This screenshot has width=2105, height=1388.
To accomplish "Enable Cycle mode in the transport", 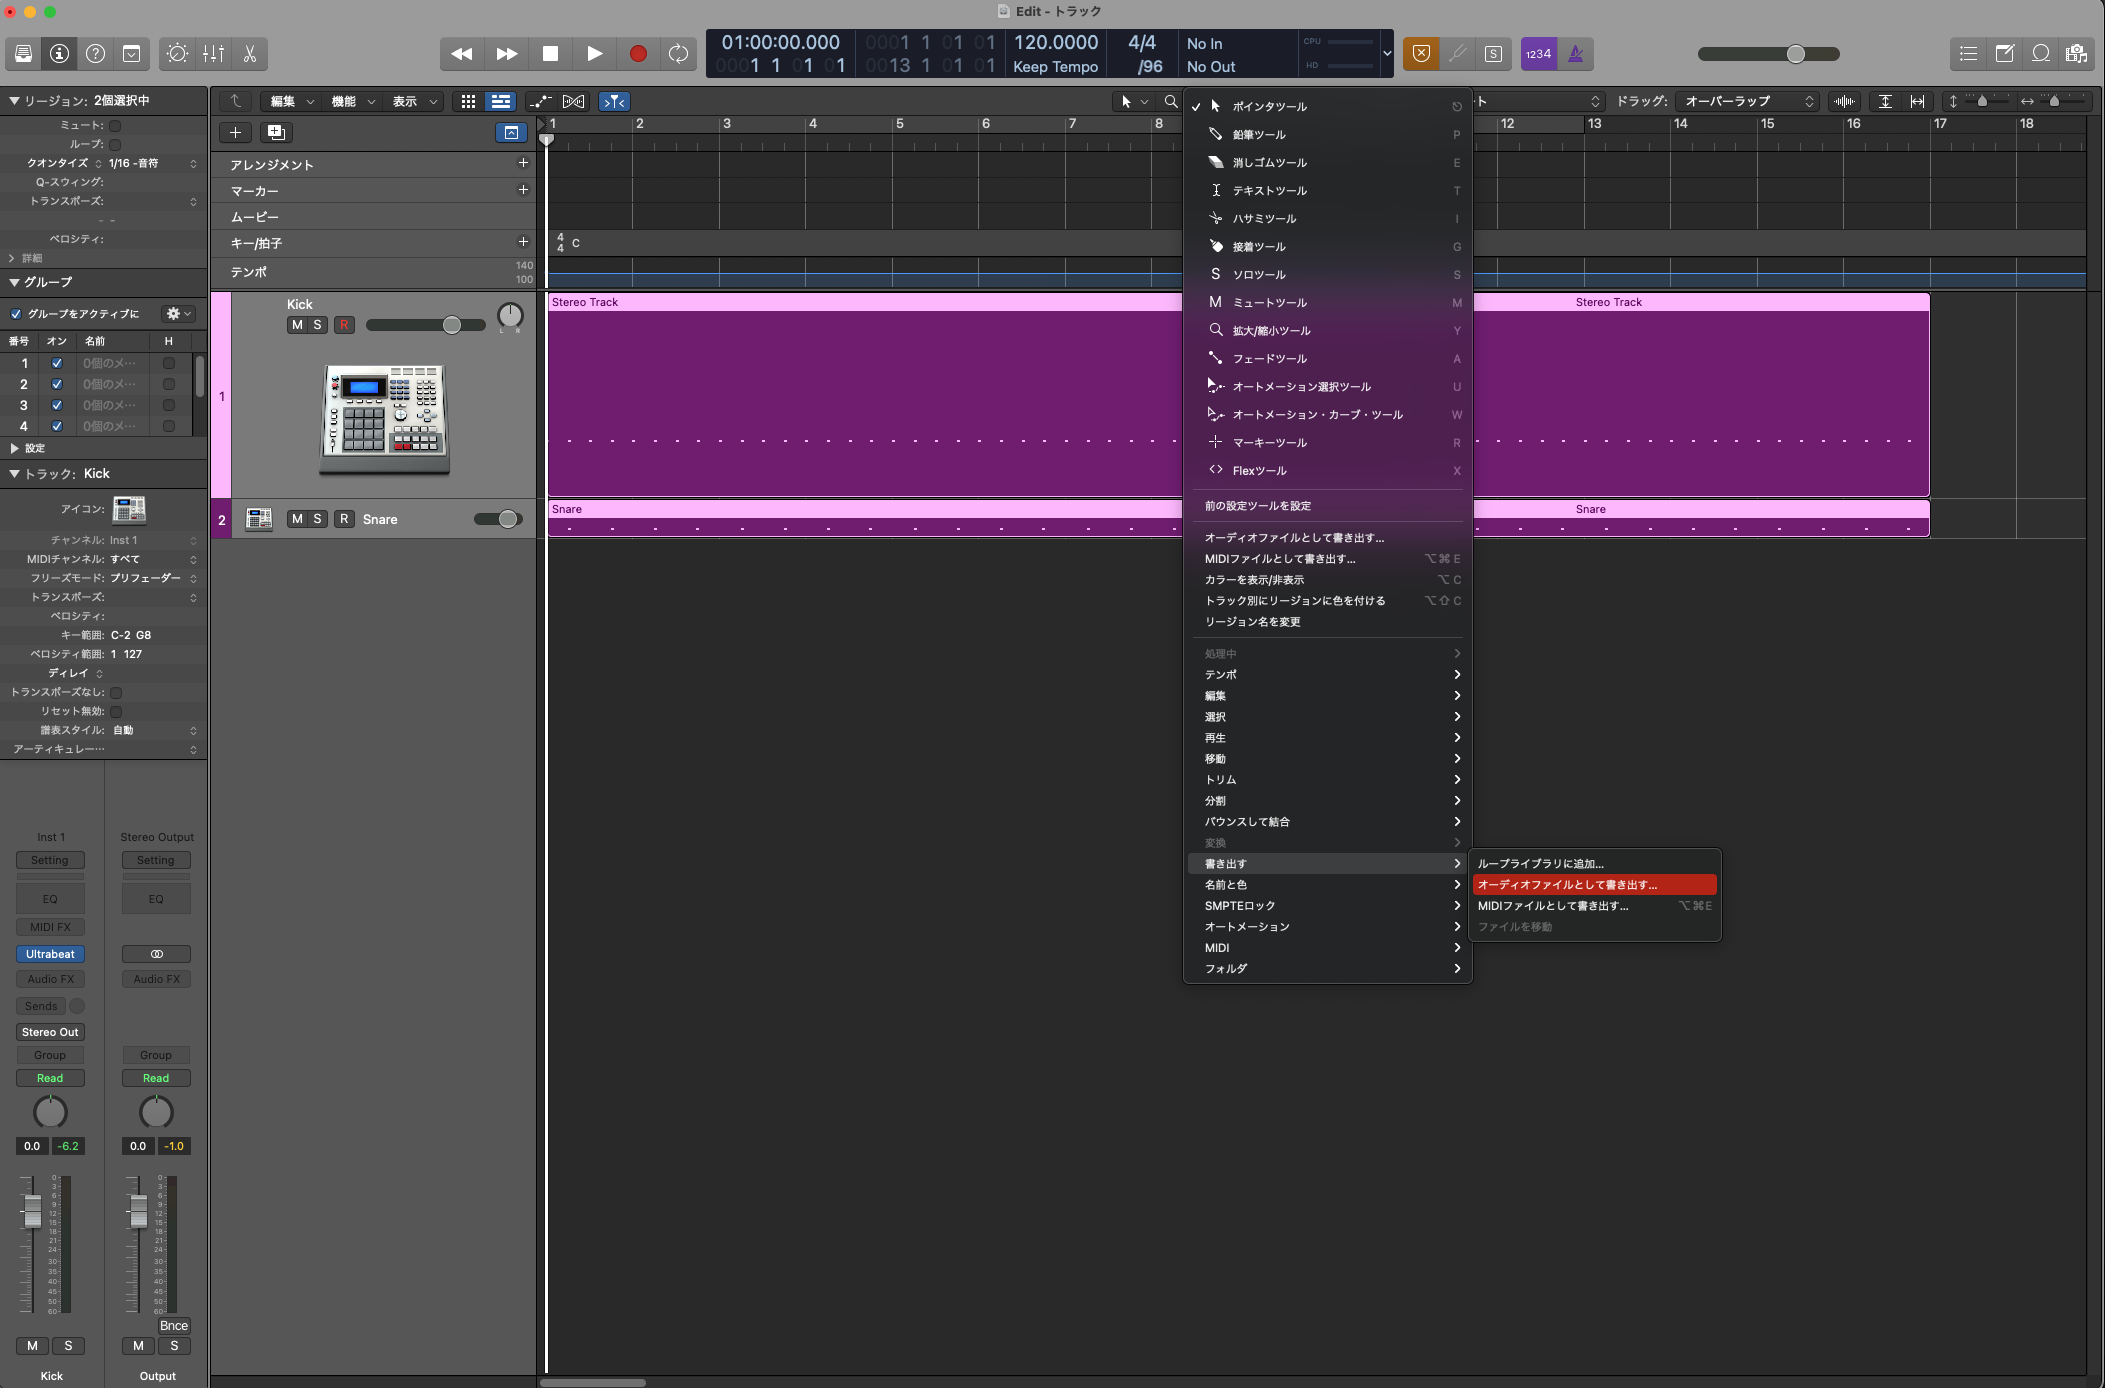I will 678,54.
